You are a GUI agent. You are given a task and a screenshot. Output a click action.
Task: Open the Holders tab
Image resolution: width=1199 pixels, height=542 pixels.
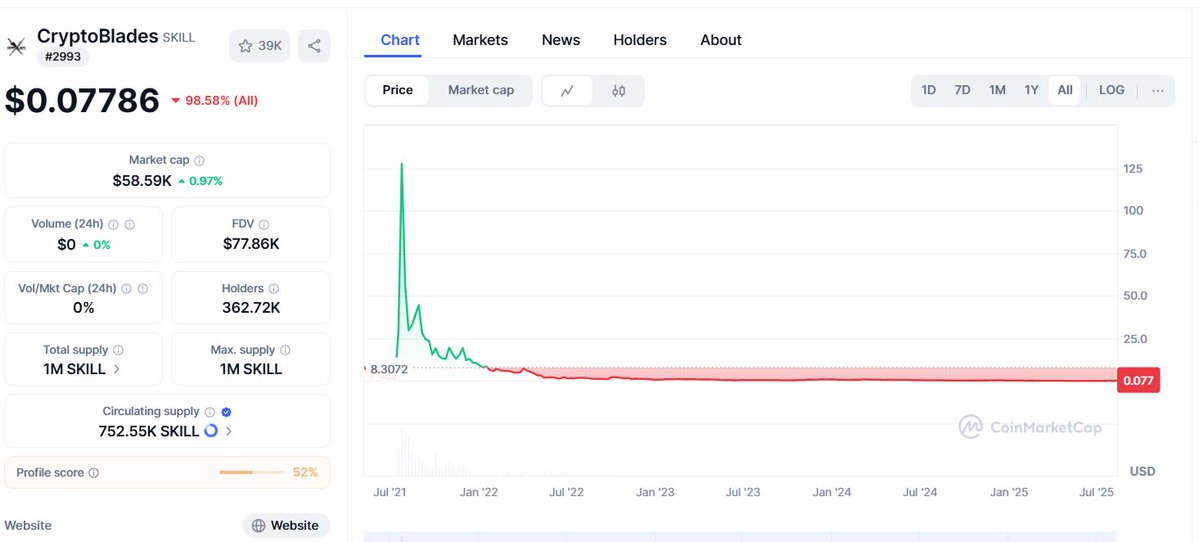[x=640, y=40]
